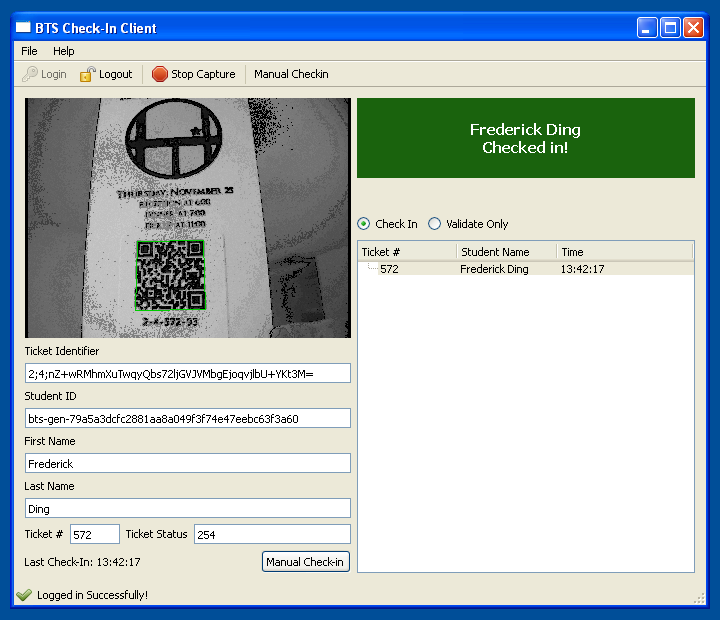Click the Stop Capture toolbar label
720x620 pixels.
click(203, 74)
